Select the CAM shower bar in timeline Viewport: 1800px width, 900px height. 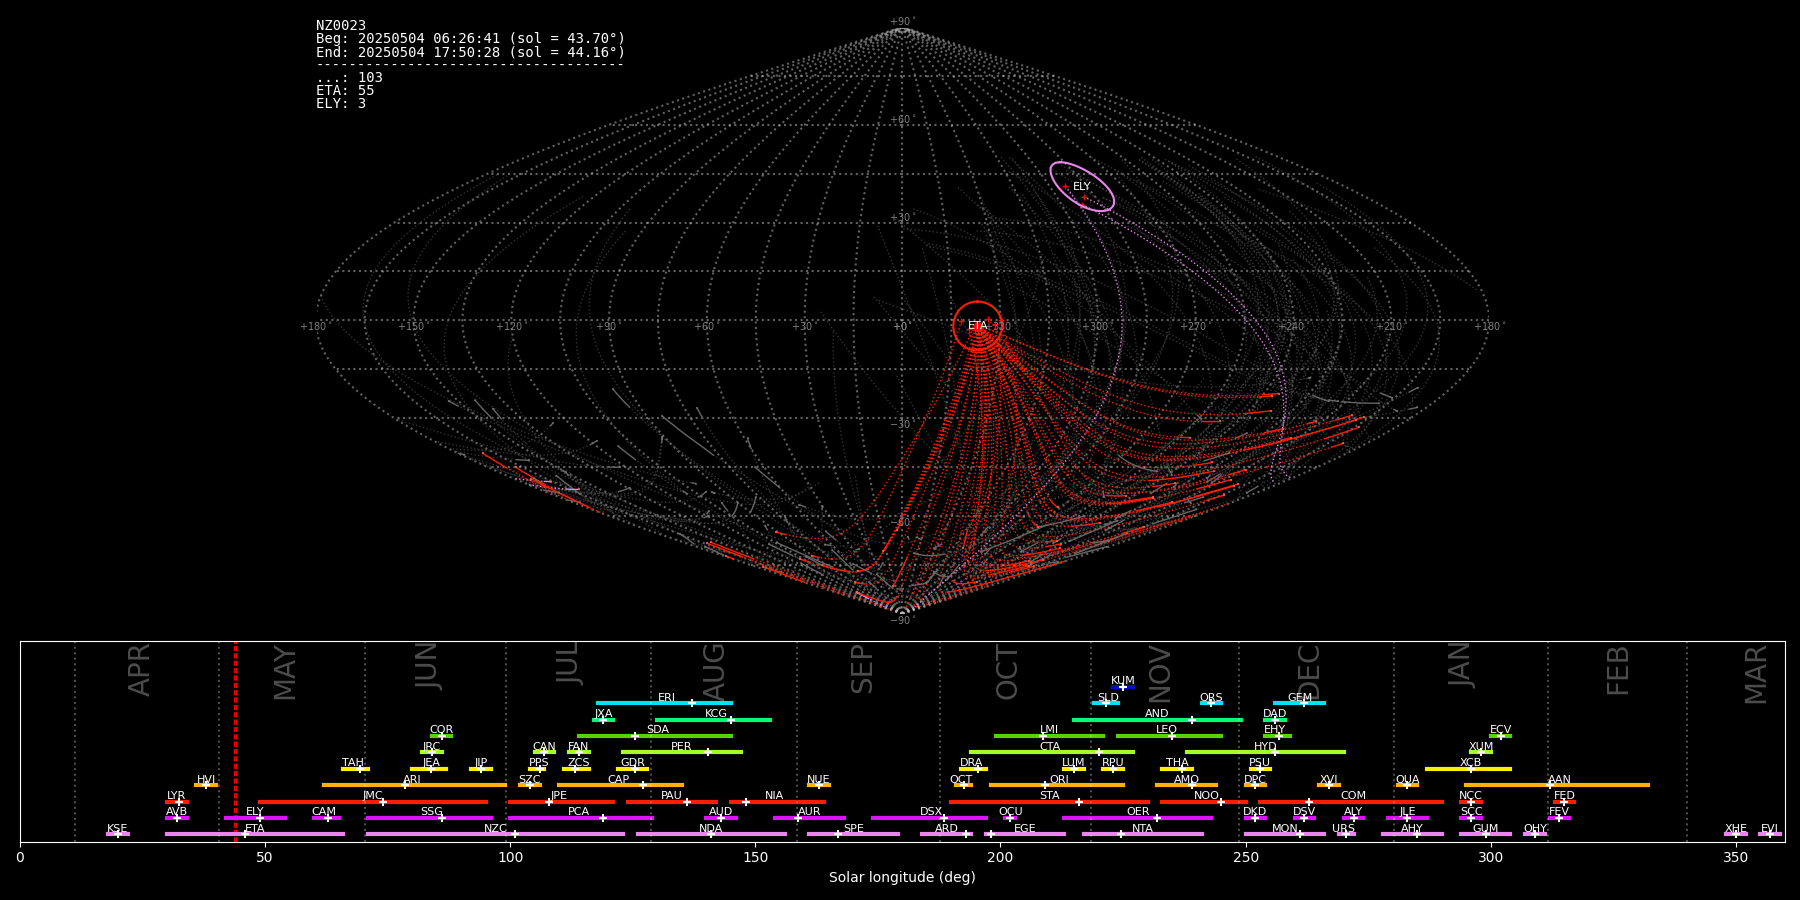[326, 818]
